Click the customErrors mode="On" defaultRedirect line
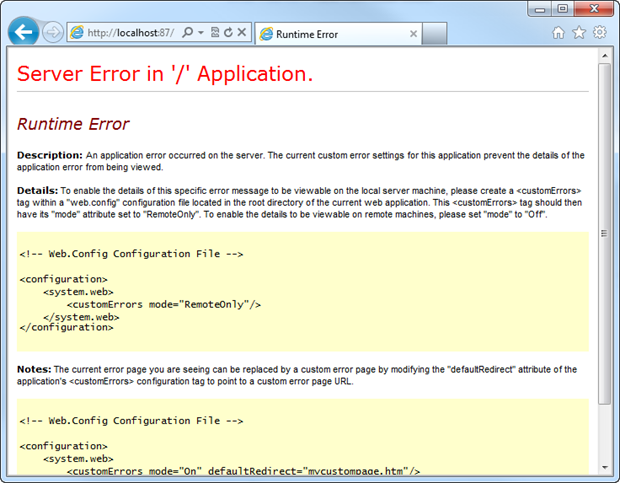The width and height of the screenshot is (620, 483). click(243, 471)
